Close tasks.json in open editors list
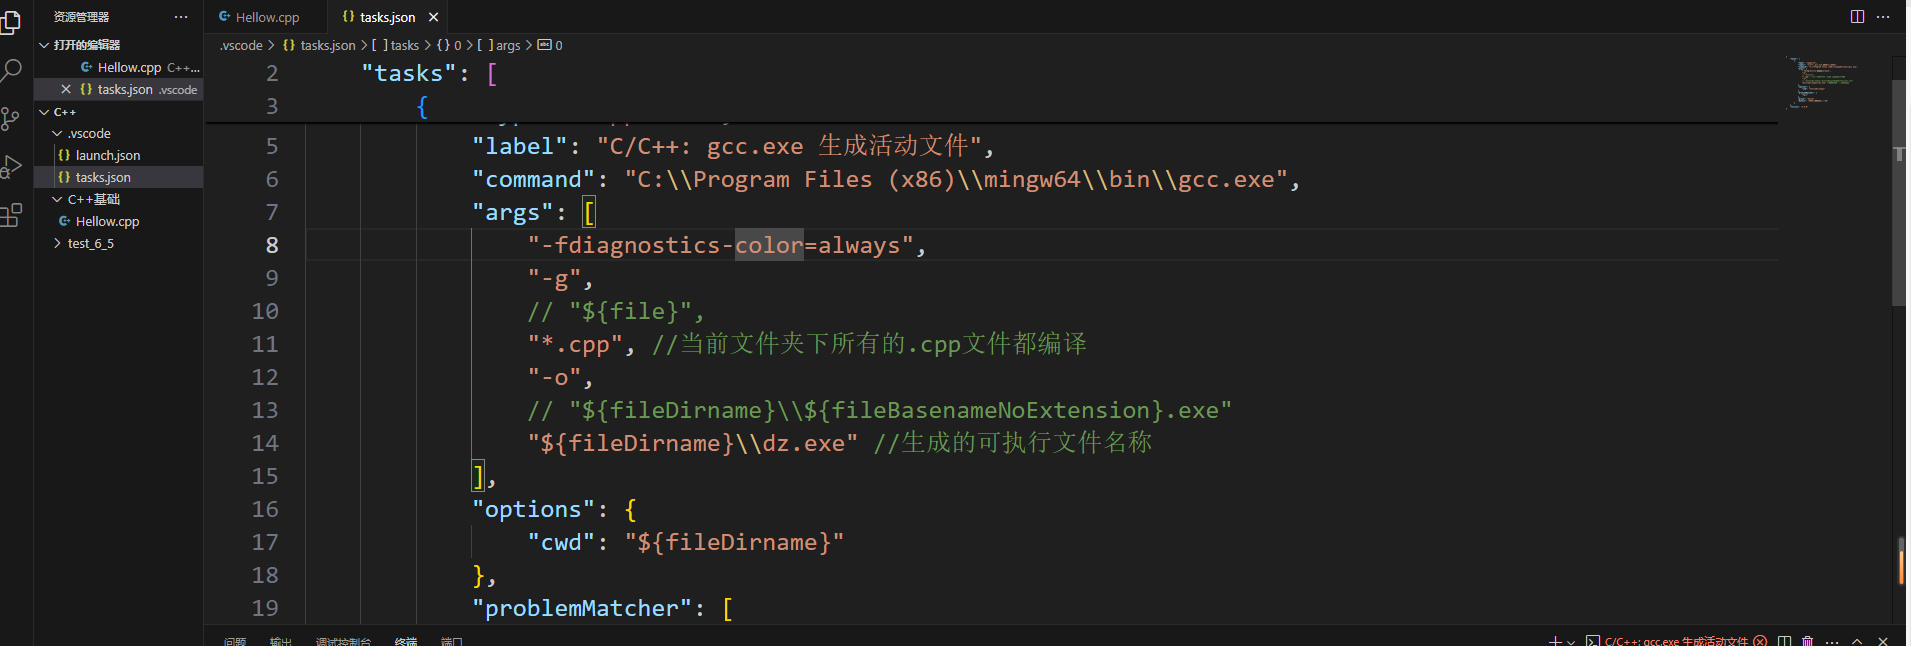The image size is (1911, 646). tap(66, 89)
